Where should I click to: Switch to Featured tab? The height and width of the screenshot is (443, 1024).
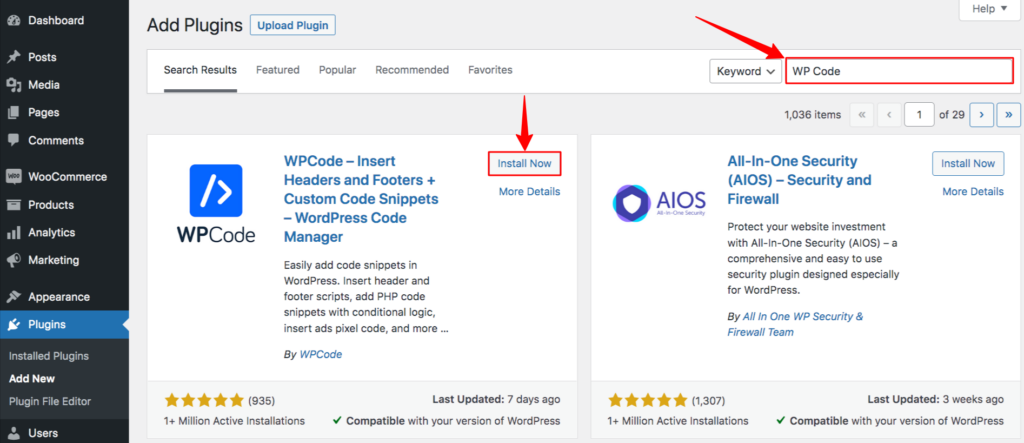click(x=278, y=70)
